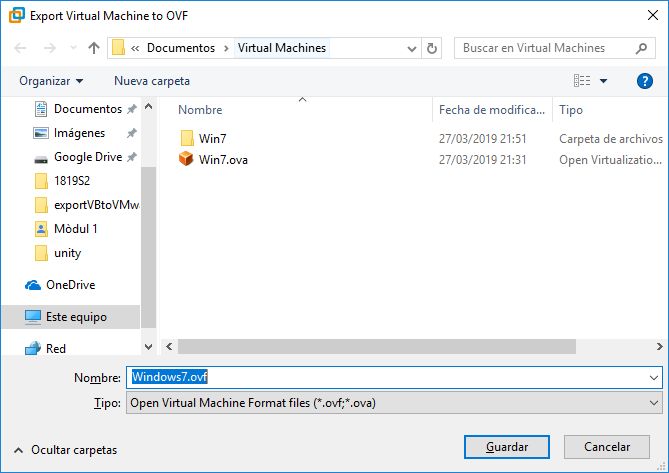Click the refresh icon in address bar

click(x=432, y=48)
